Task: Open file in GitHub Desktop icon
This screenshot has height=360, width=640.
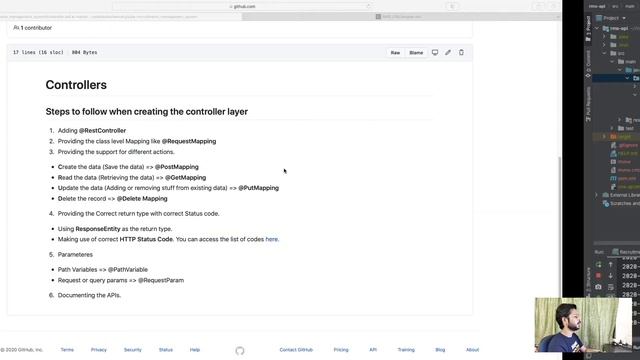Action: click(435, 52)
